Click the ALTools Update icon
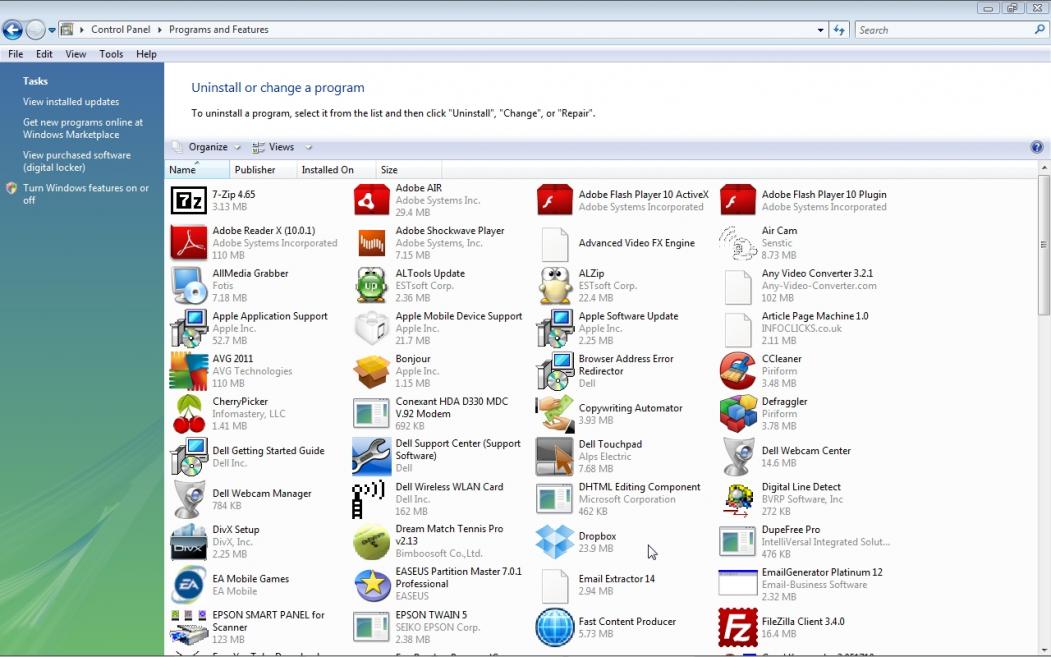This screenshot has height=657, width=1051. point(371,286)
